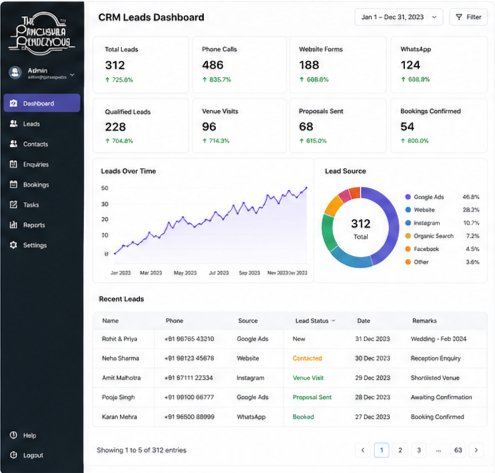Open the Reports menu item
Image resolution: width=495 pixels, height=473 pixels.
point(42,225)
